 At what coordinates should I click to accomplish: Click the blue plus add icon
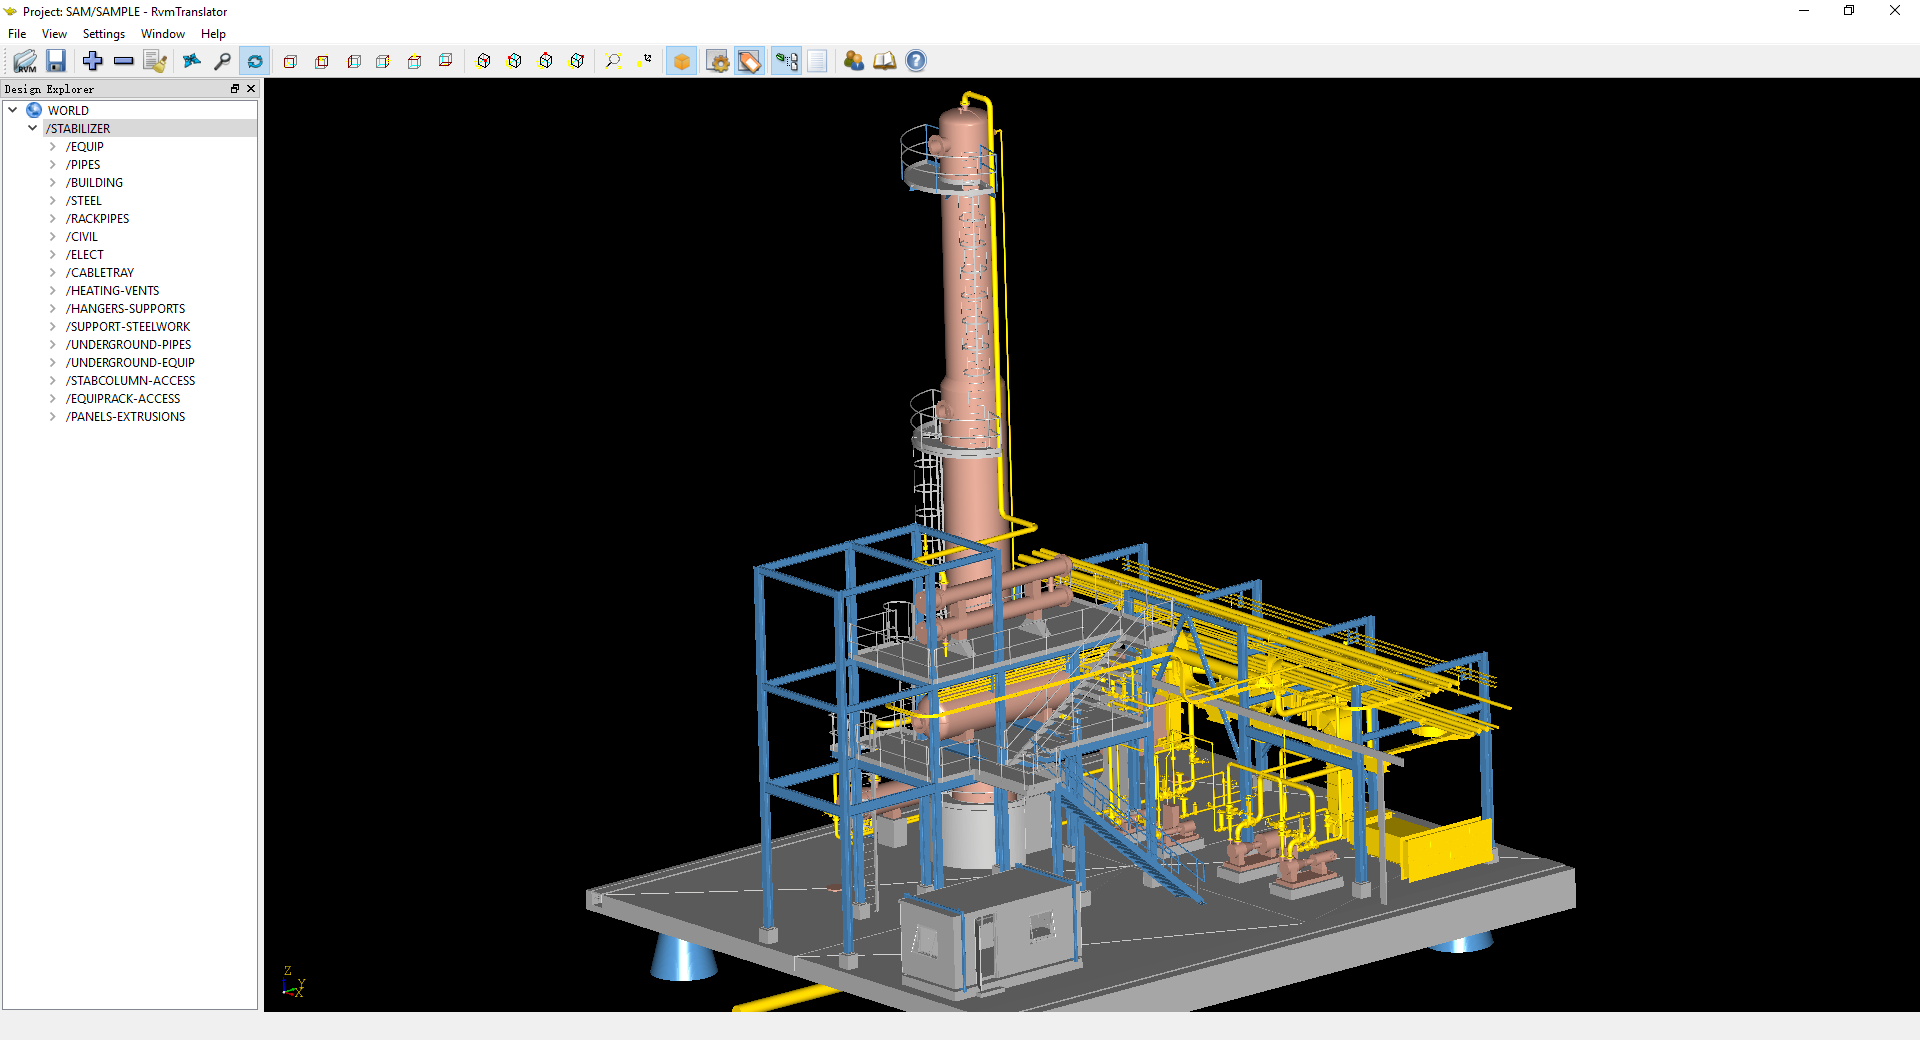[x=93, y=61]
